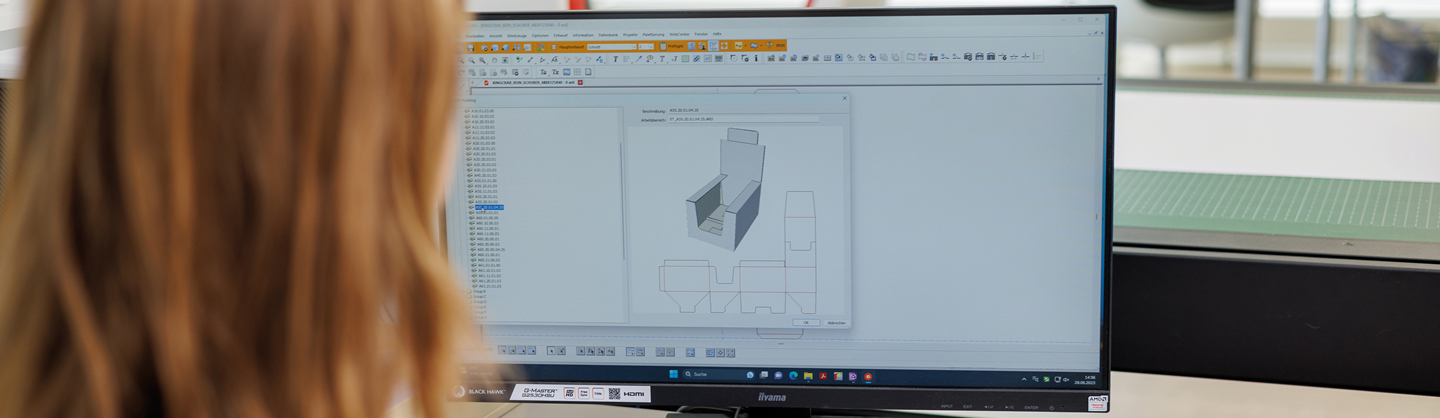
Task: Click the Abbrechen button in dialog
Action: click(x=836, y=322)
